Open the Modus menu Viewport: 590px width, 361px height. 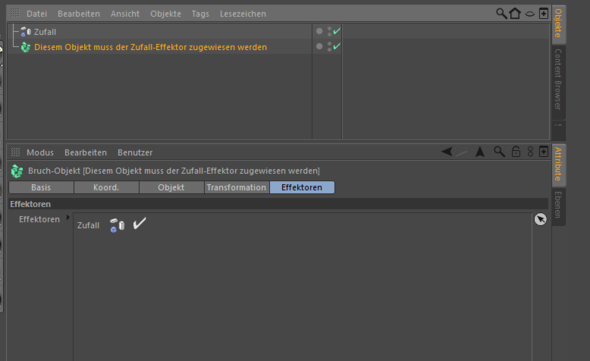[40, 152]
